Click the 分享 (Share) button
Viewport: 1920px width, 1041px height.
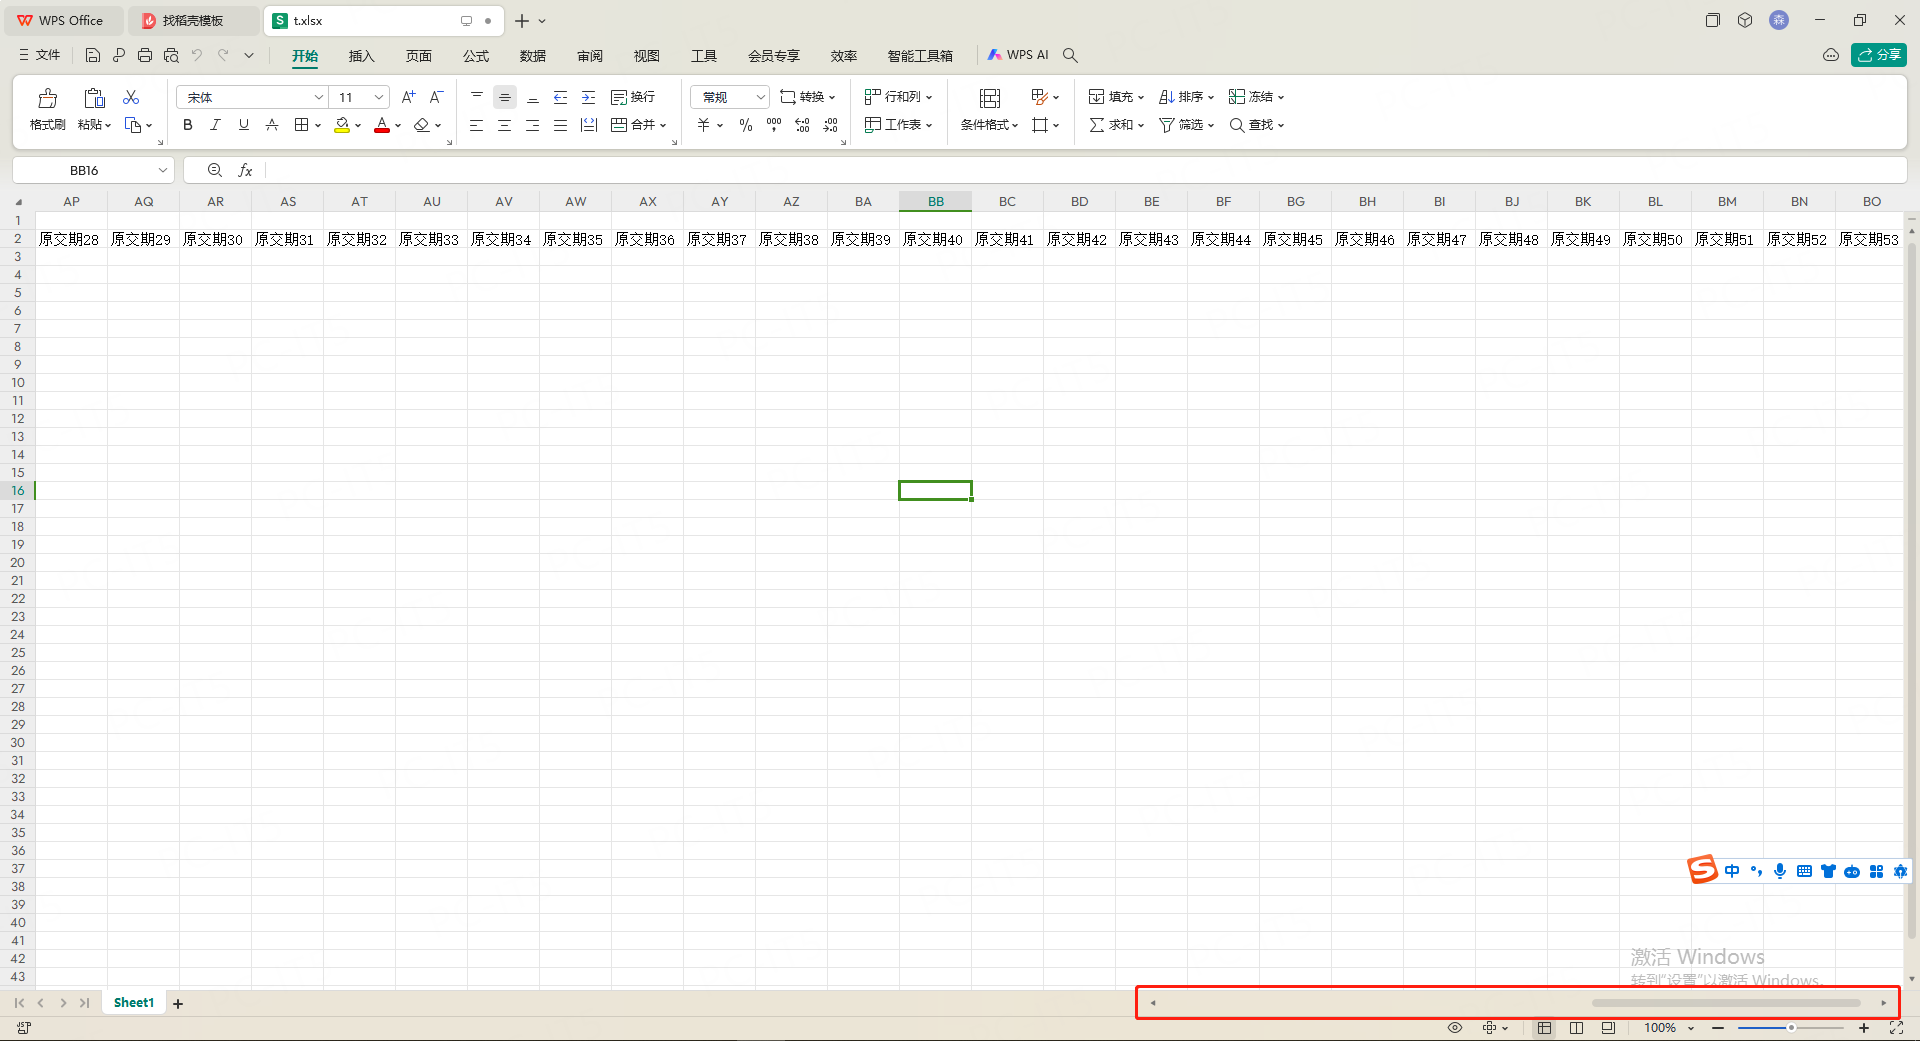tap(1878, 55)
